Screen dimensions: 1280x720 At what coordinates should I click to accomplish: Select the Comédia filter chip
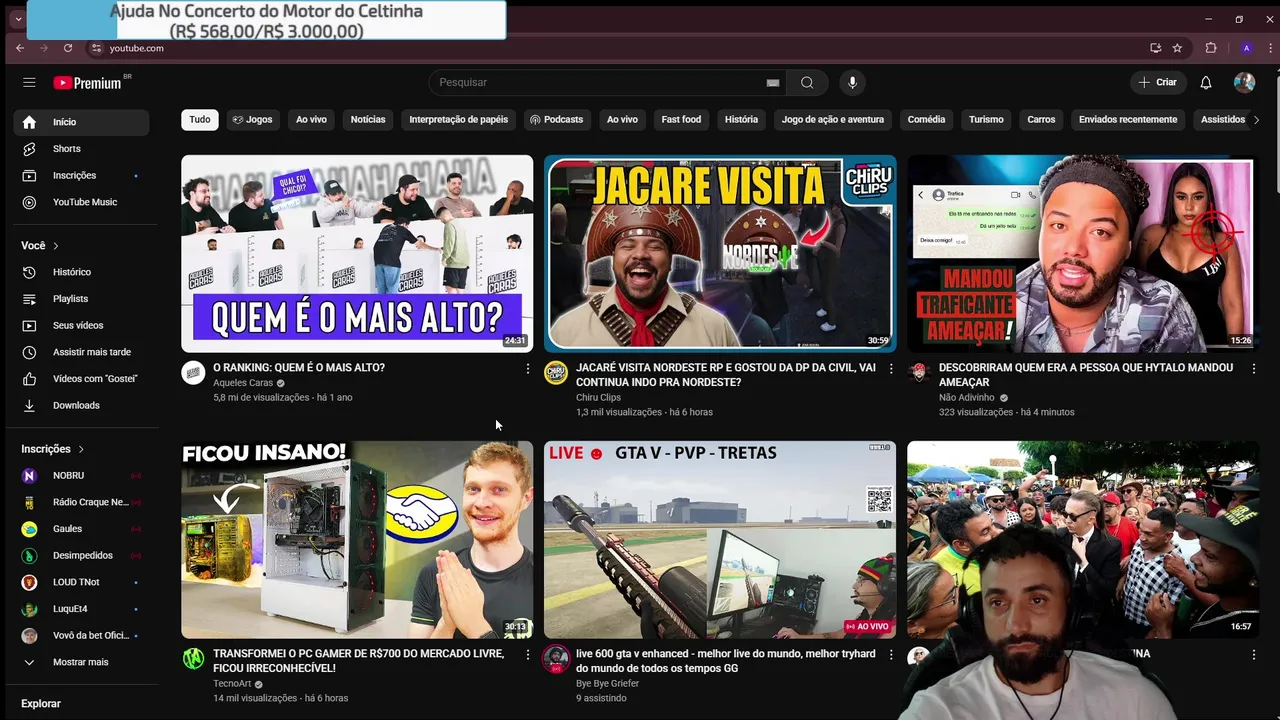click(926, 120)
